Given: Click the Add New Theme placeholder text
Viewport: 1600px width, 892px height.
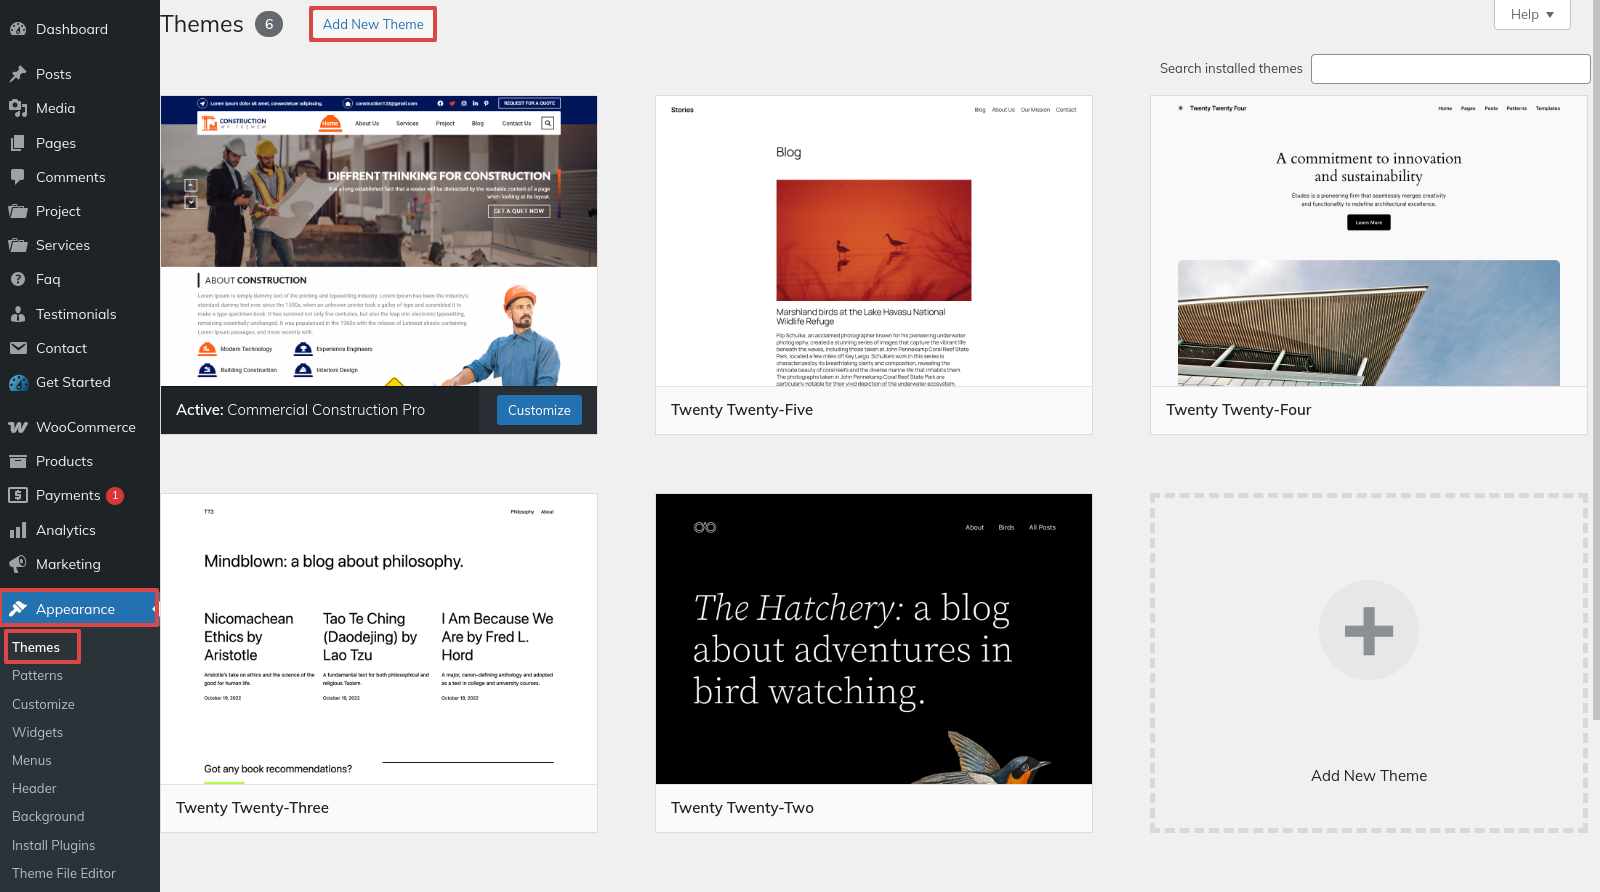Looking at the screenshot, I should click(1369, 776).
